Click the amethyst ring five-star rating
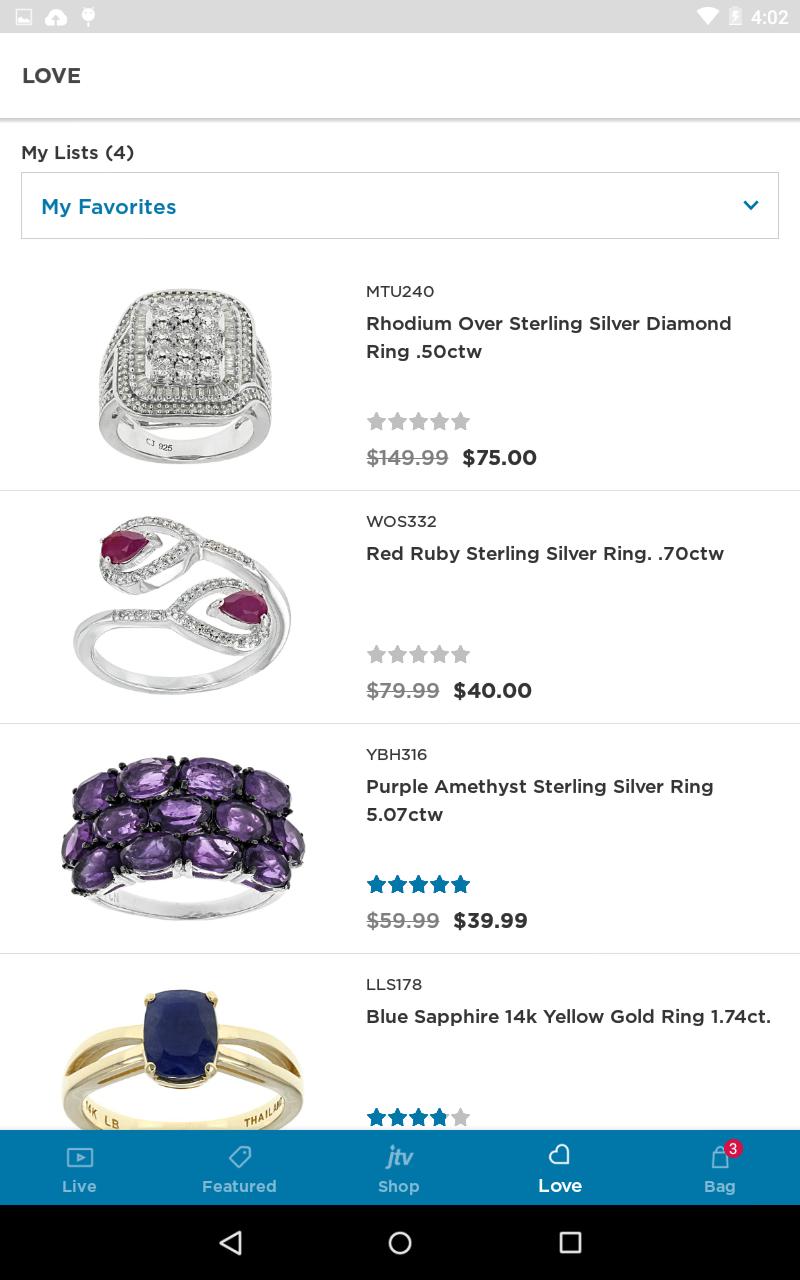Screen dimensions: 800x1280 (x=418, y=884)
